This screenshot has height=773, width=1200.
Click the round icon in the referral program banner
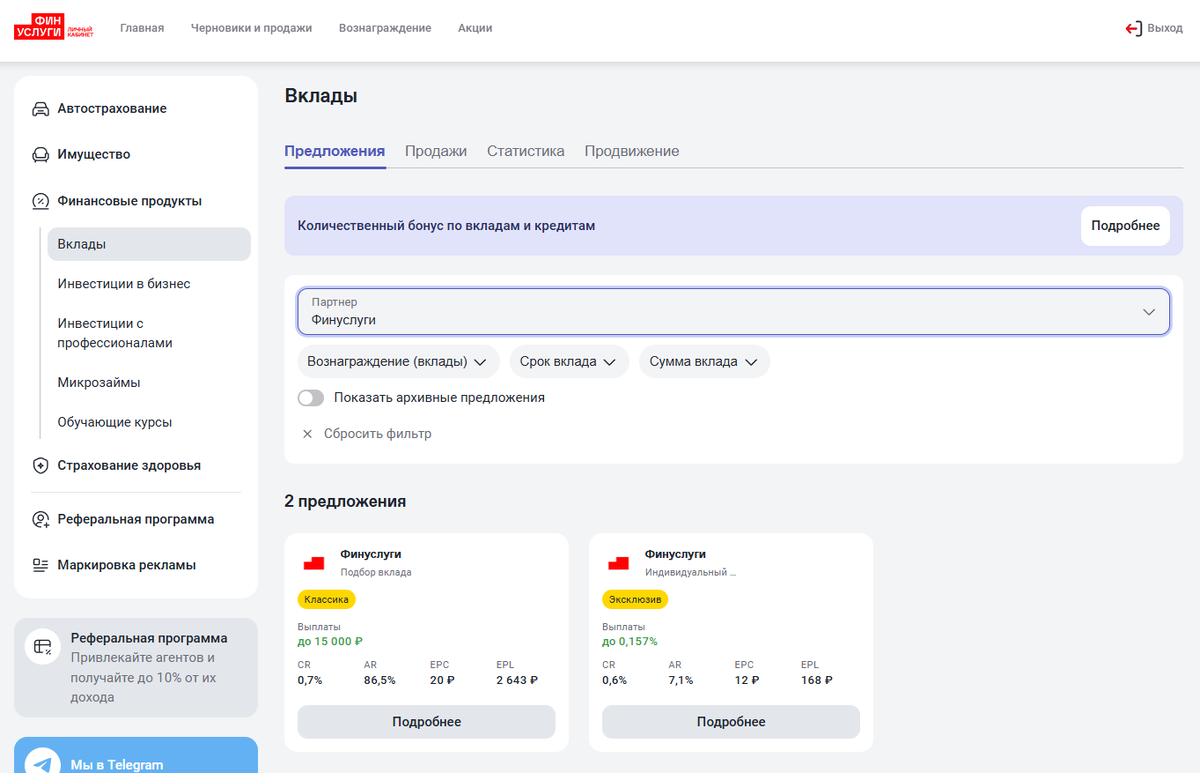43,647
